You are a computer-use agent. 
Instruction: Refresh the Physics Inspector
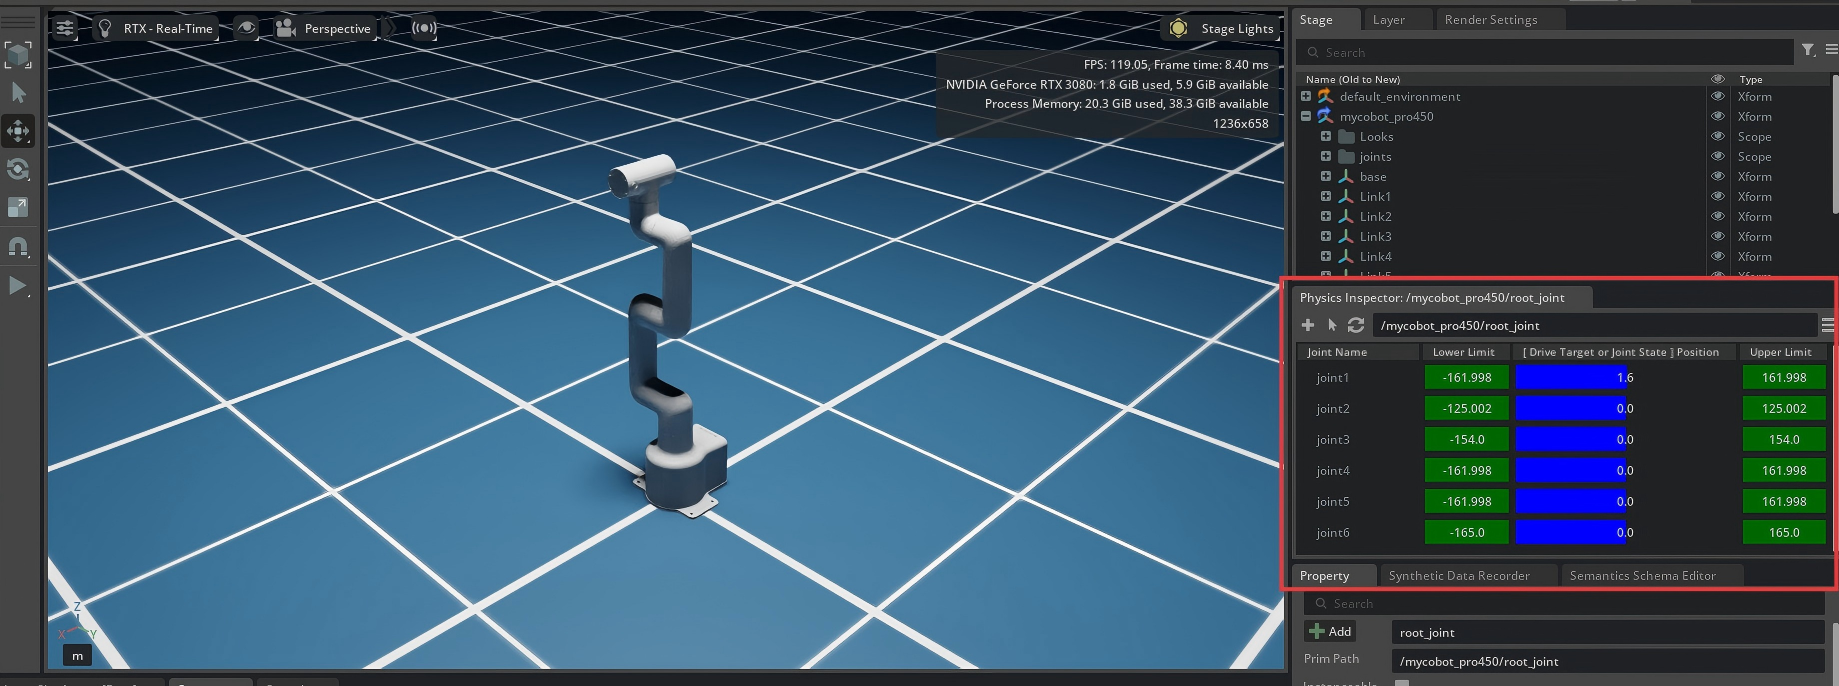point(1356,325)
